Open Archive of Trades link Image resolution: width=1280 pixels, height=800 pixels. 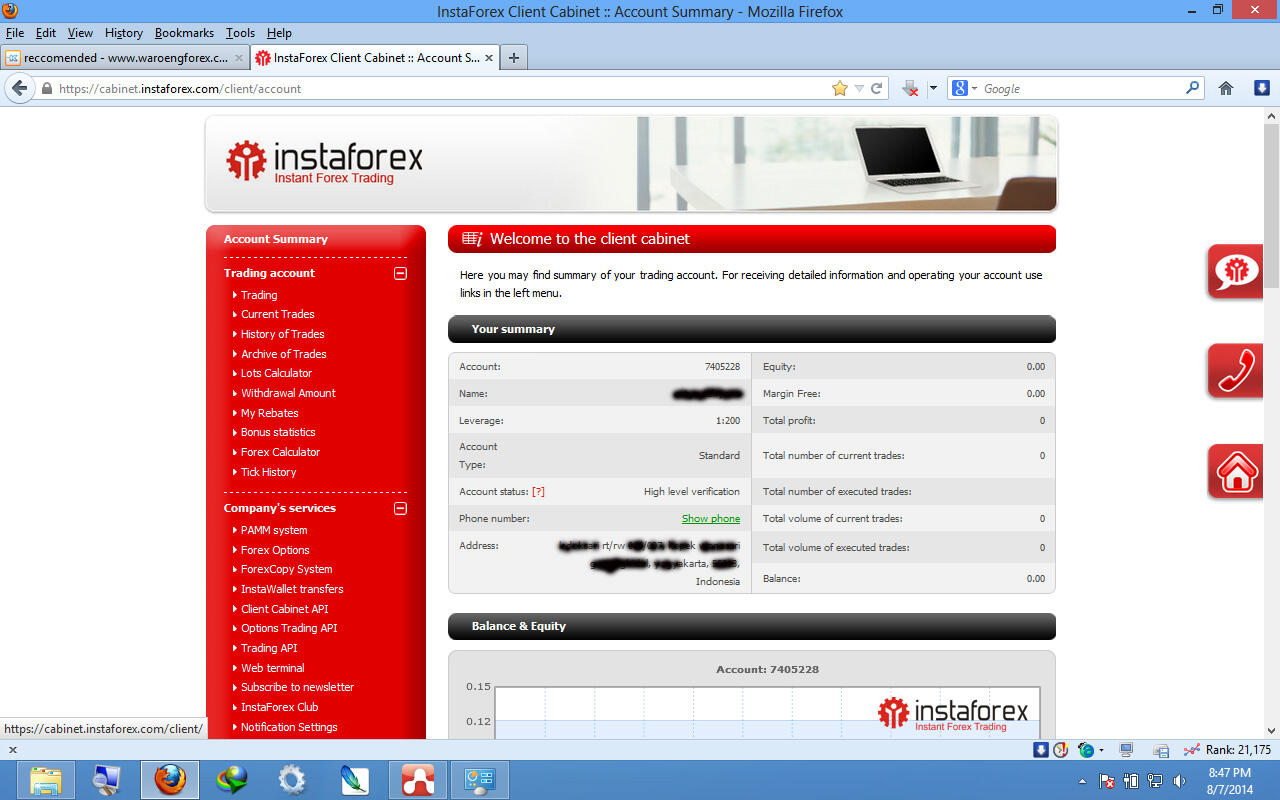[283, 354]
